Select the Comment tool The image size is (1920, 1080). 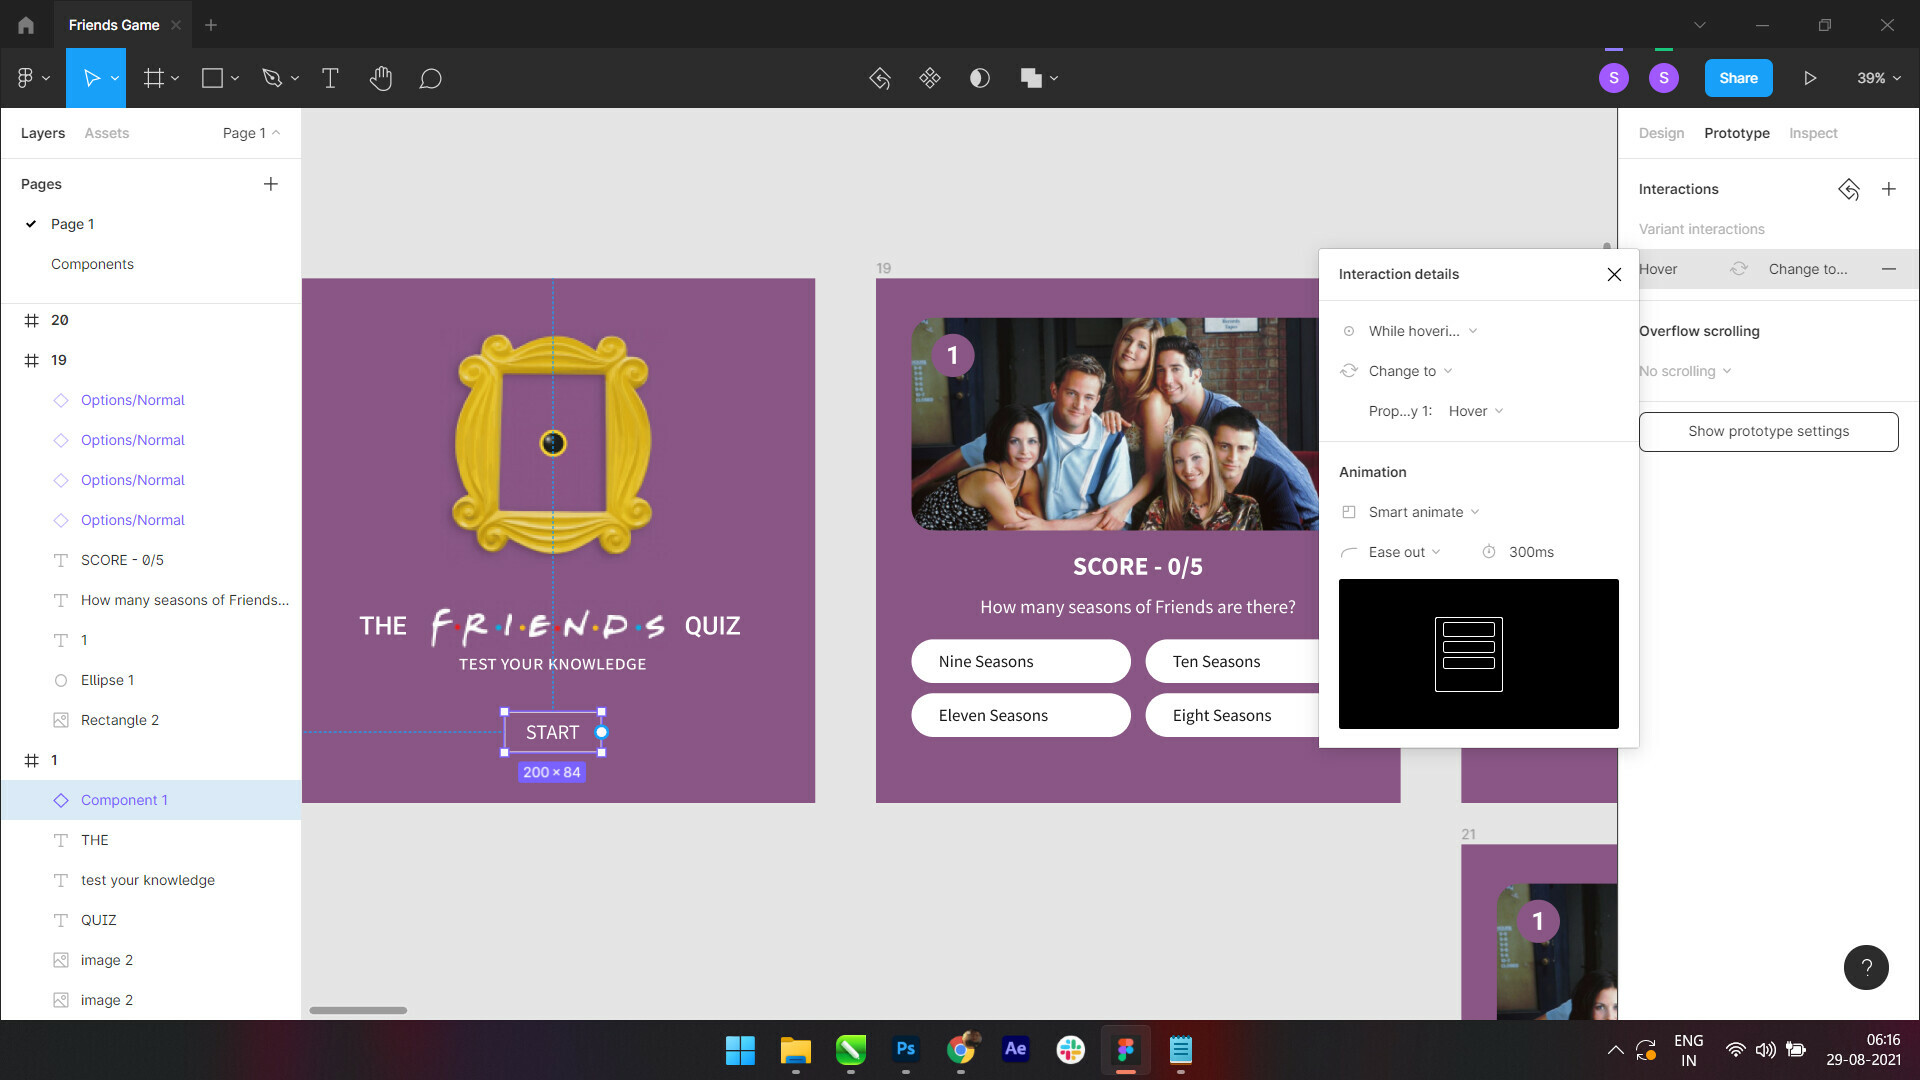(x=430, y=78)
